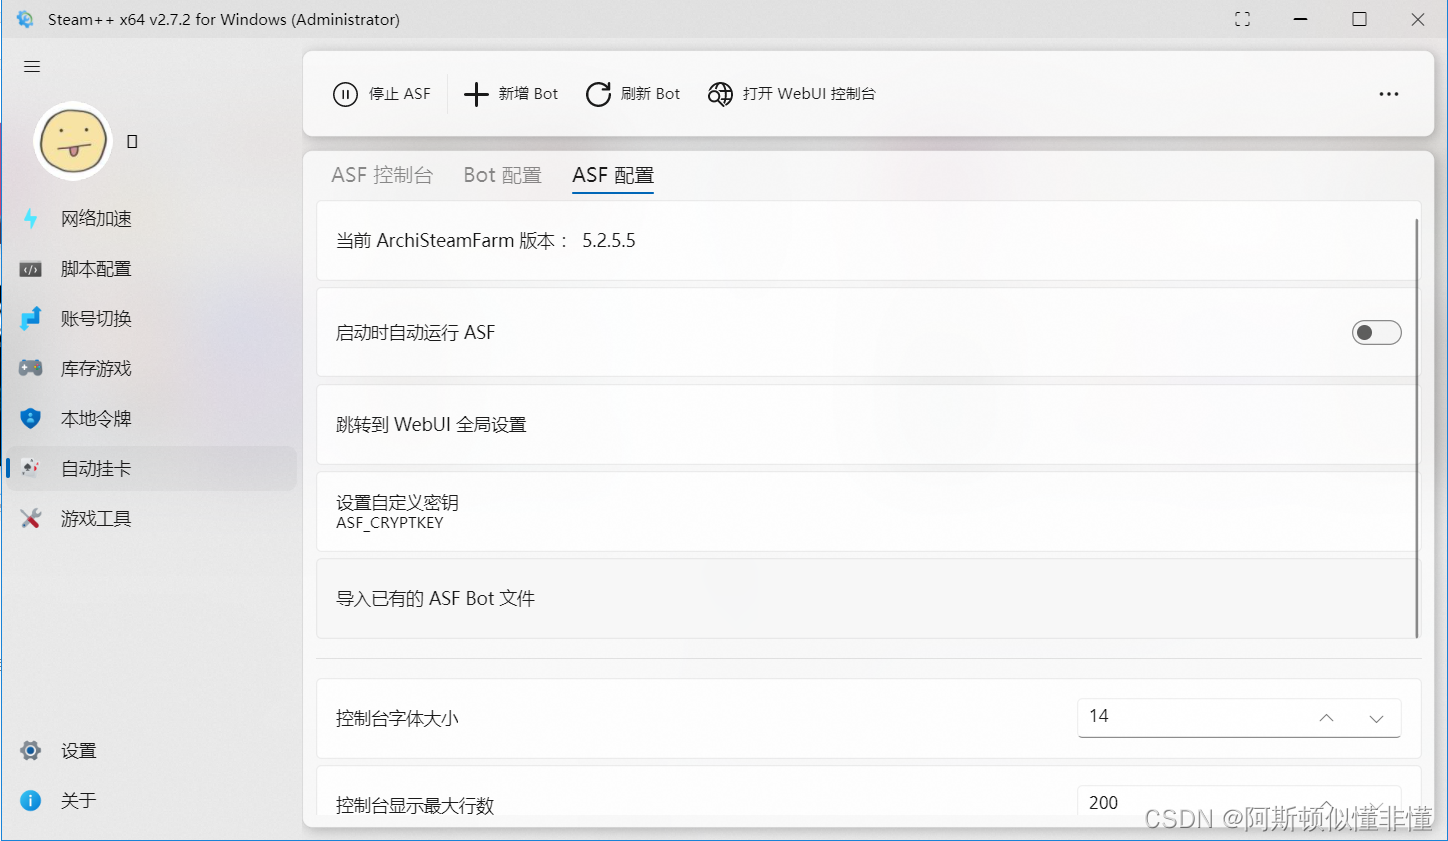Screen dimensions: 1448x841
Task: Click 导入已有的 ASF Bot 文件 row
Action: 867,598
